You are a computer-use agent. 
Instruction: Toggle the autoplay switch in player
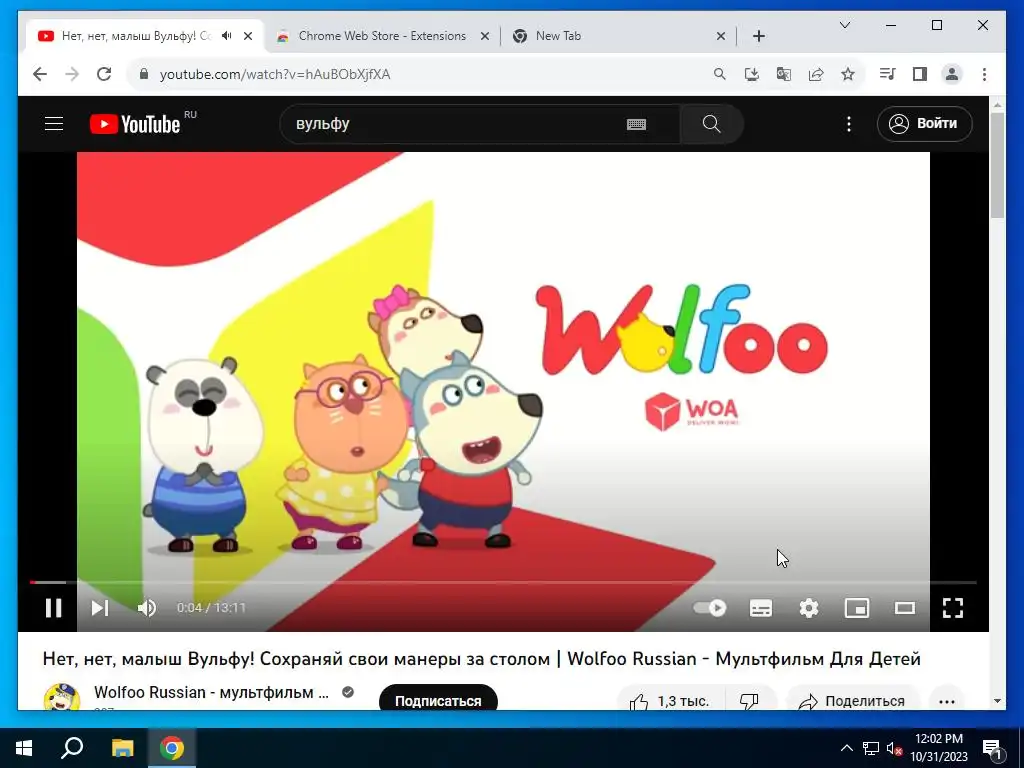pos(710,608)
